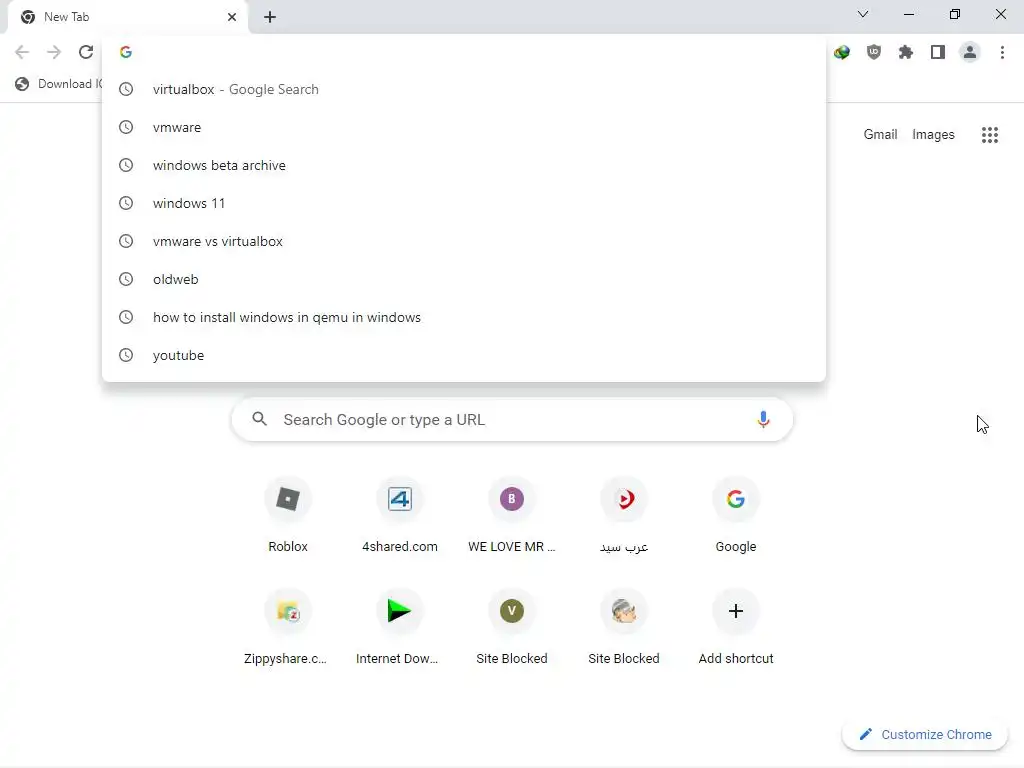Focus the Search Google or type a URL box

[x=512, y=419]
